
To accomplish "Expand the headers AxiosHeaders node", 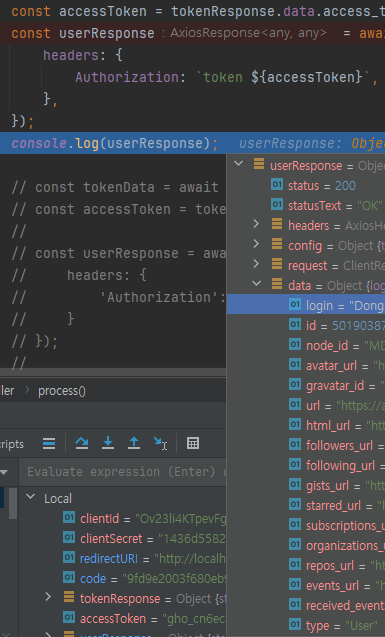I will [256, 224].
